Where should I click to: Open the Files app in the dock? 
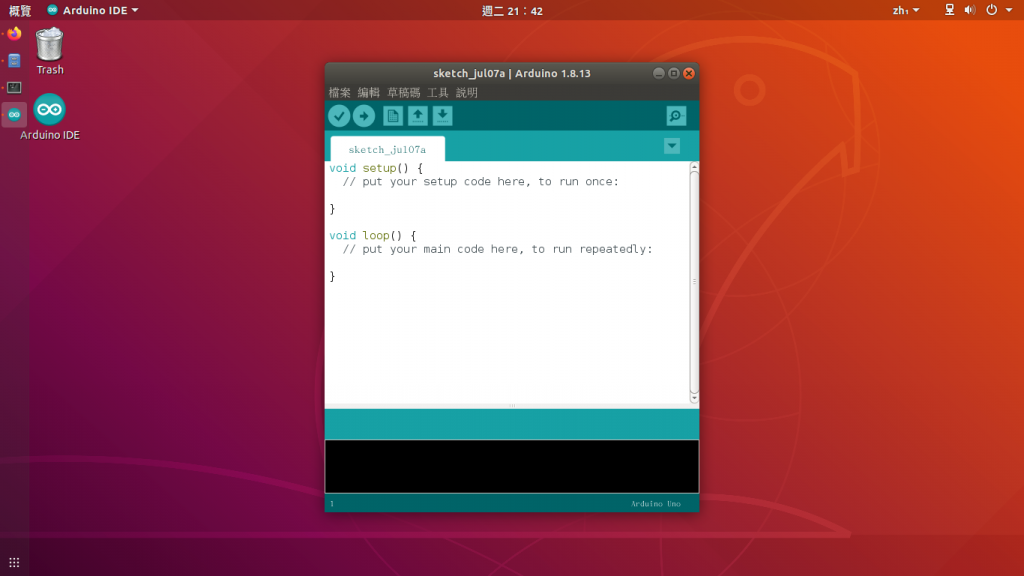click(14, 61)
